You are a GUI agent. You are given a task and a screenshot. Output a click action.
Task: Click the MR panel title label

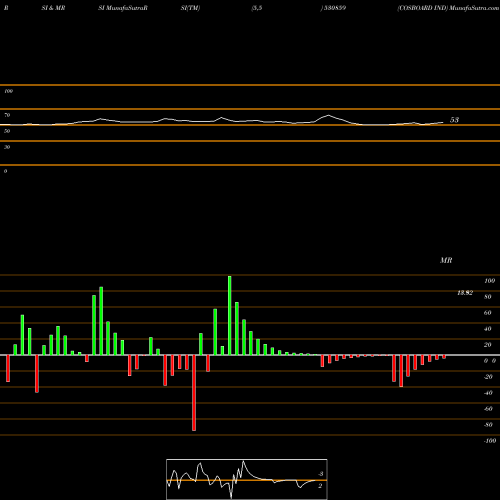click(x=446, y=260)
